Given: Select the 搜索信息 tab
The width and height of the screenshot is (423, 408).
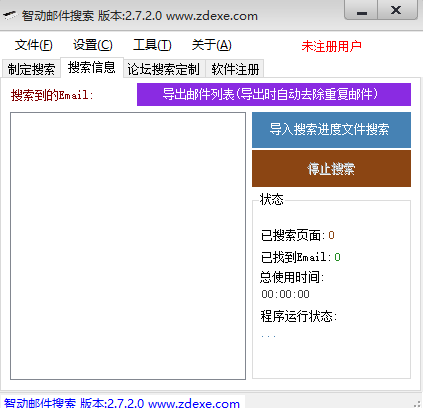Looking at the screenshot, I should click(92, 68).
